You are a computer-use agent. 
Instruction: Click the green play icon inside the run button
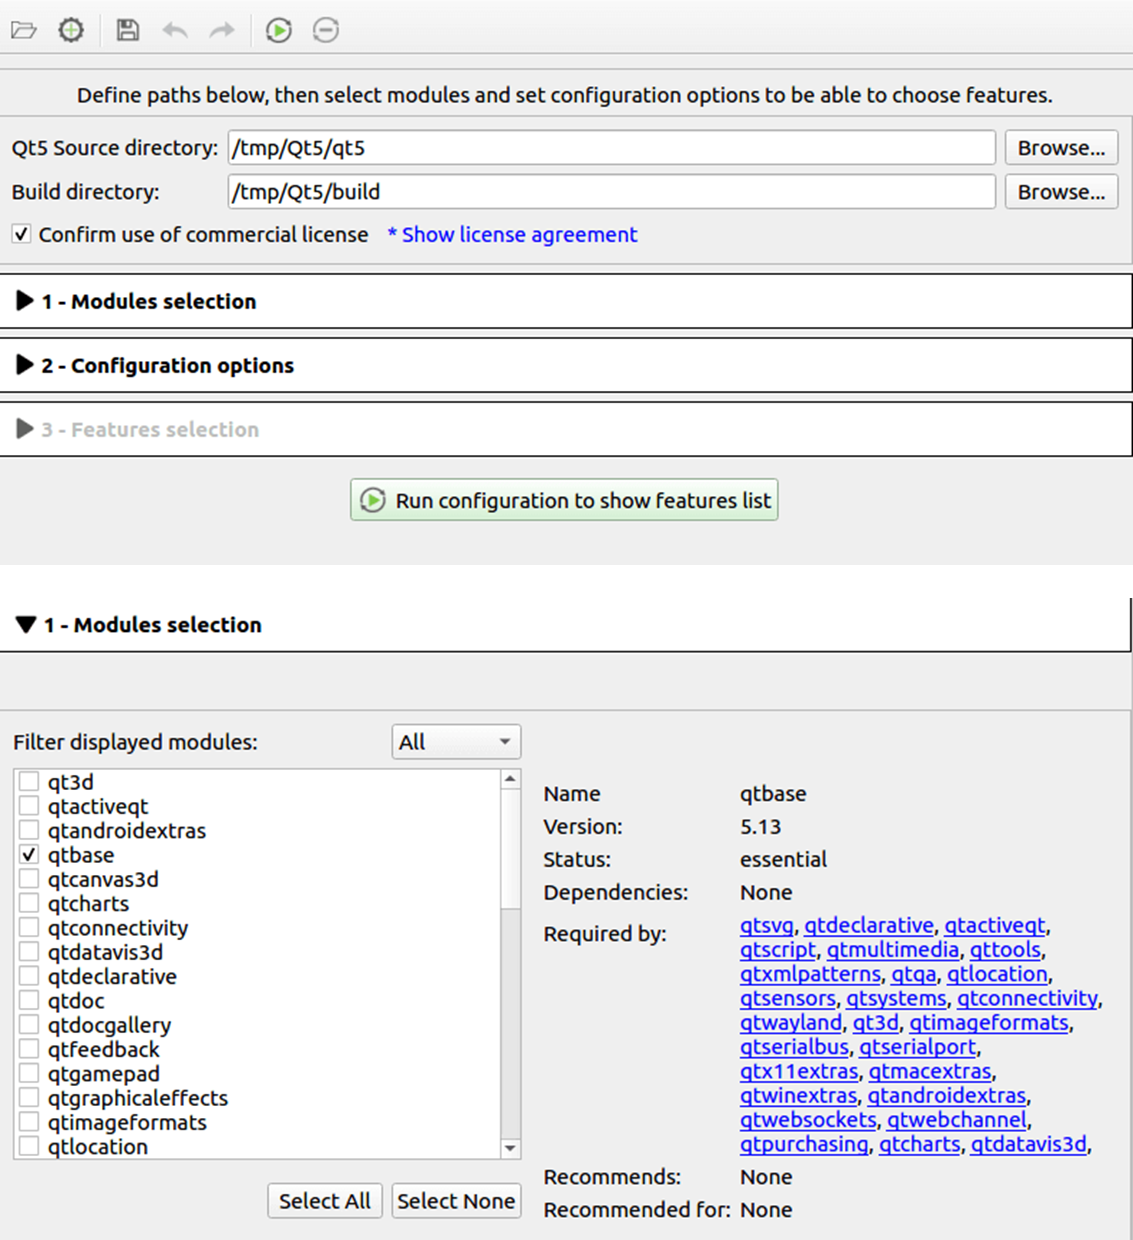[x=372, y=500]
